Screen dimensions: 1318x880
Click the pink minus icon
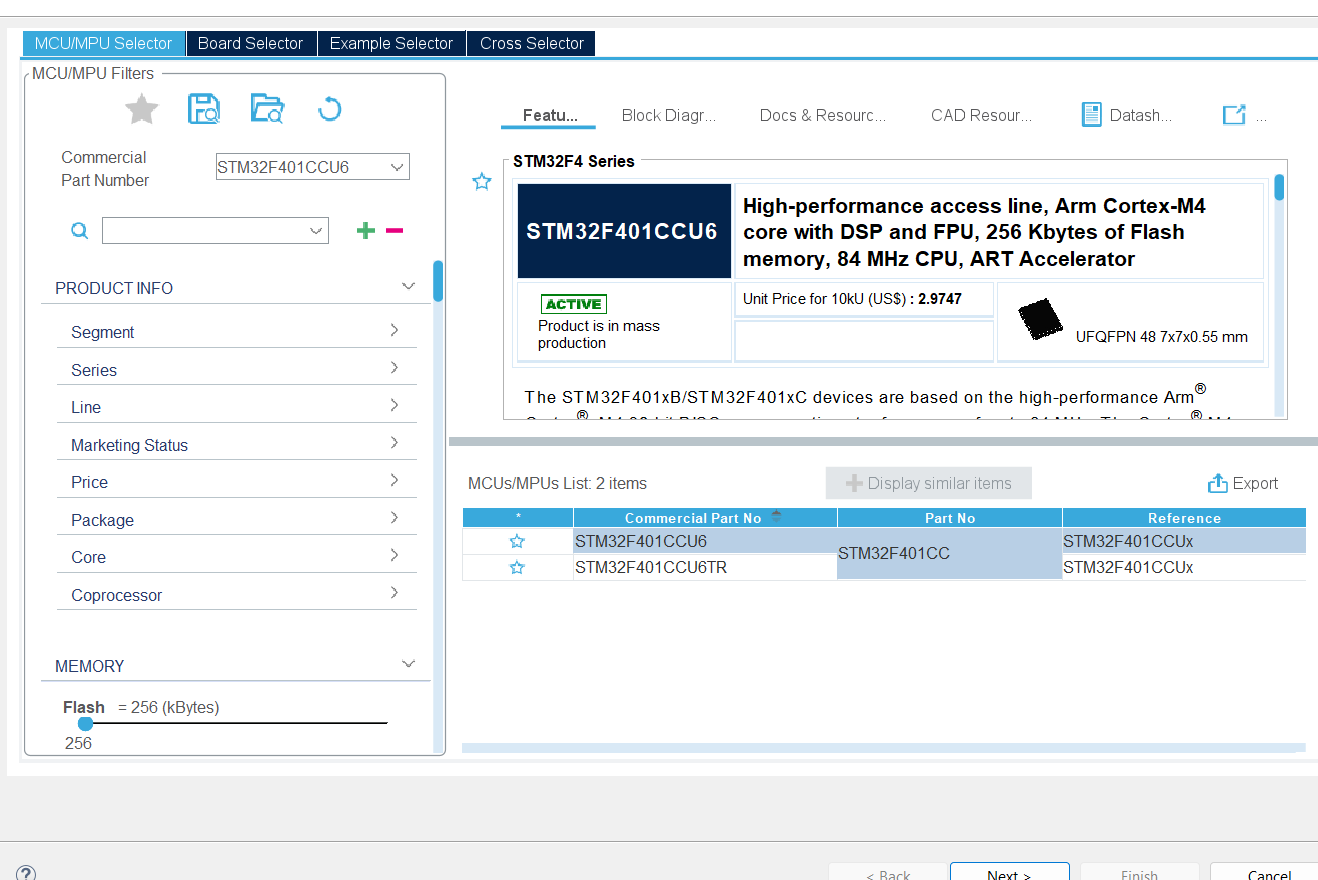(394, 231)
